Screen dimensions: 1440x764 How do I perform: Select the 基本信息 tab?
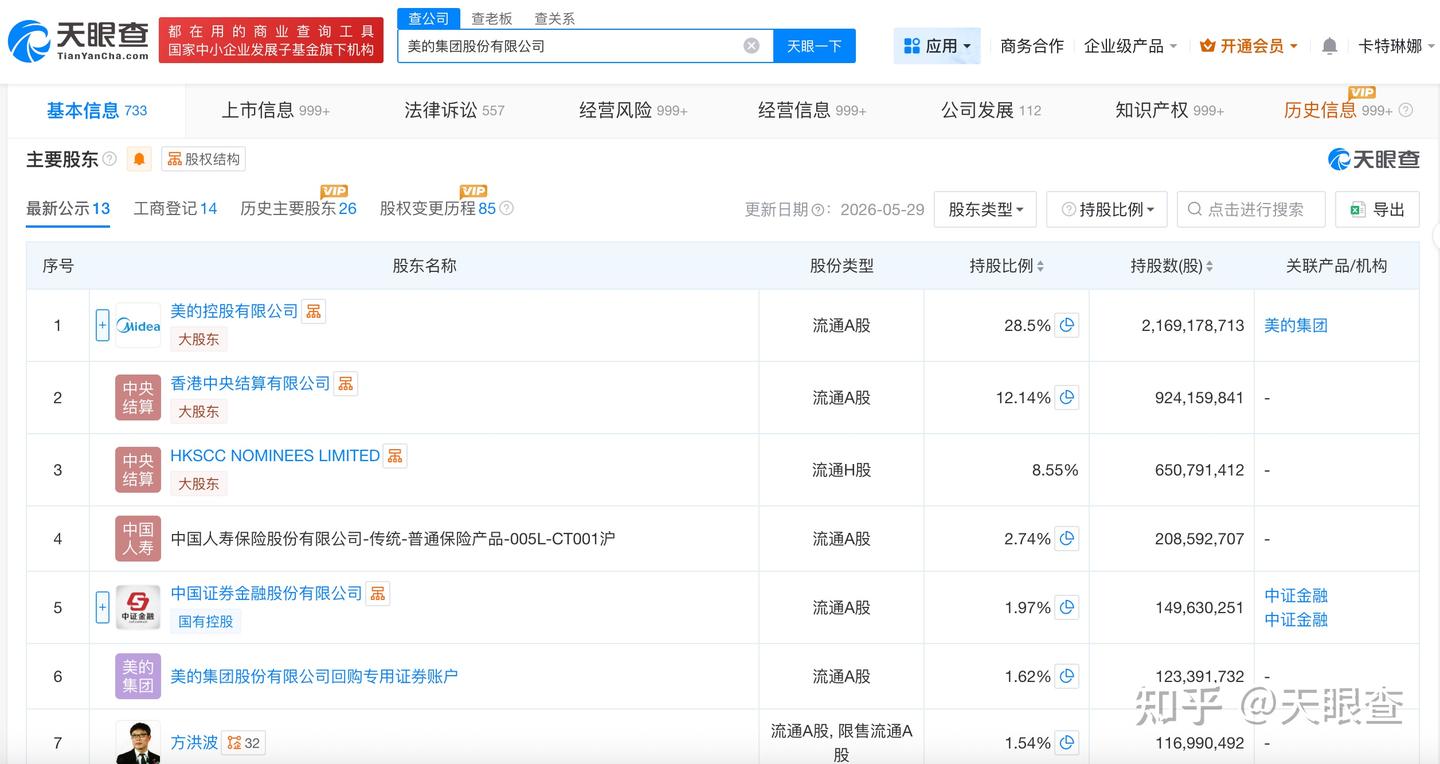click(96, 110)
